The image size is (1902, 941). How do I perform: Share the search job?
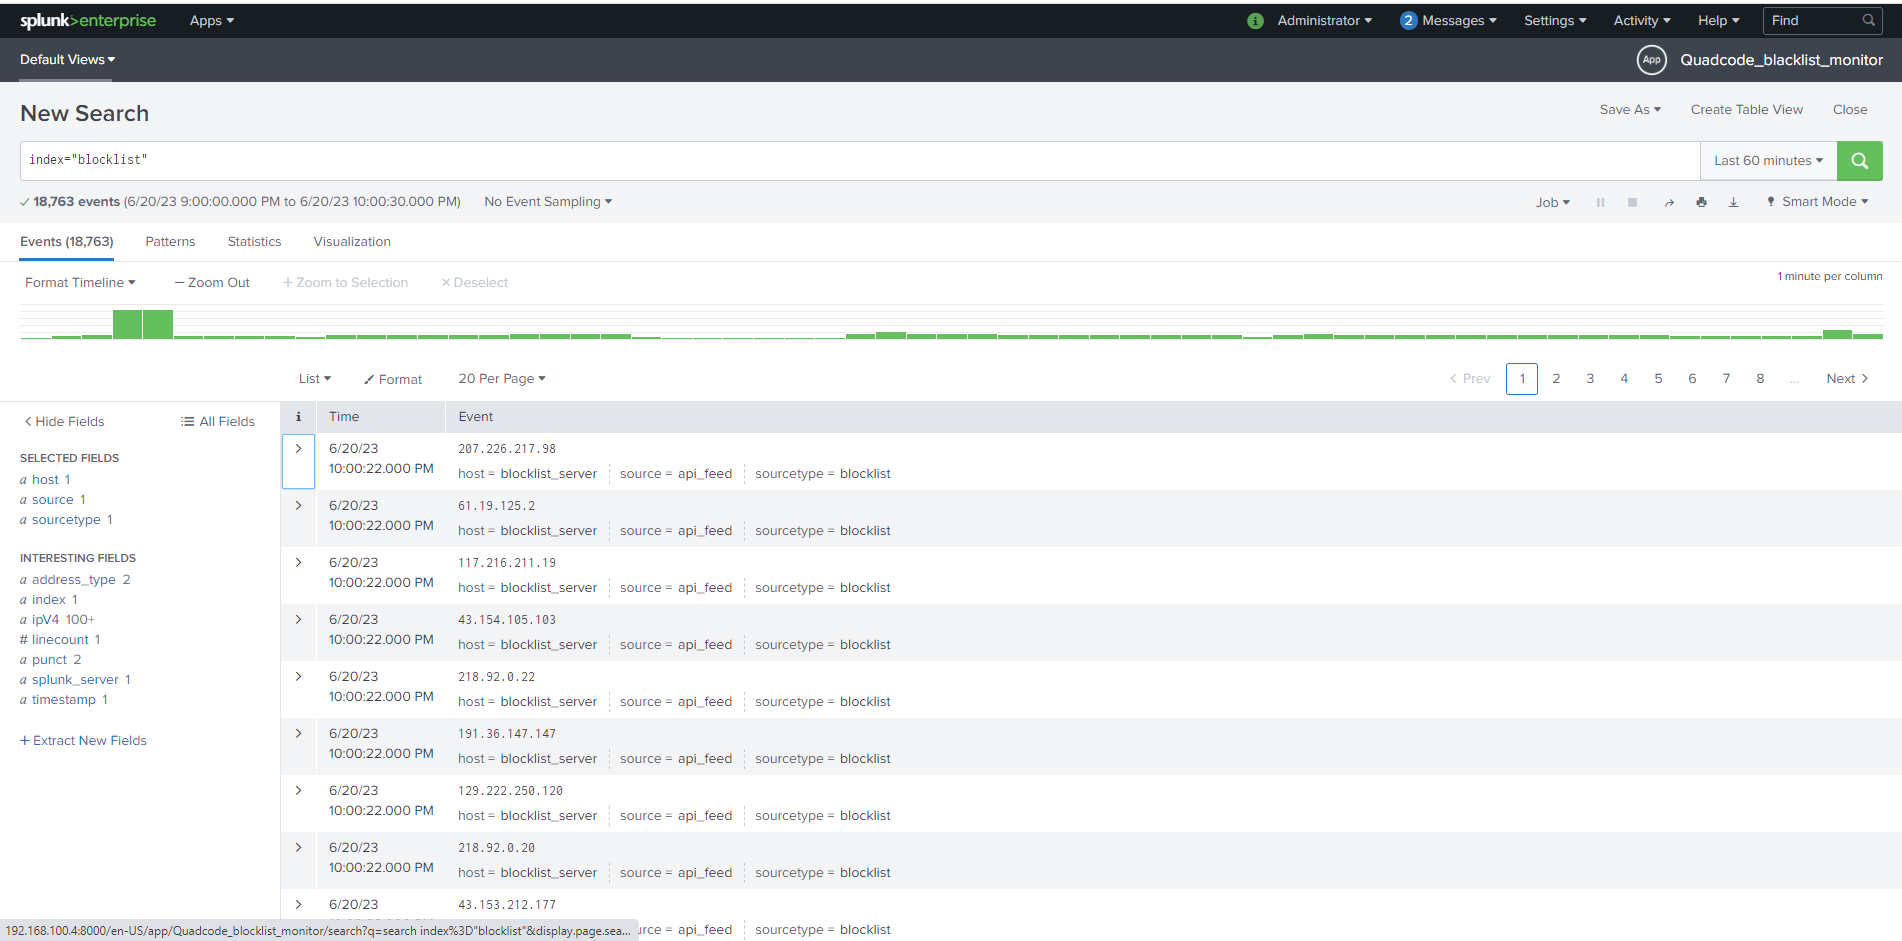(1669, 201)
